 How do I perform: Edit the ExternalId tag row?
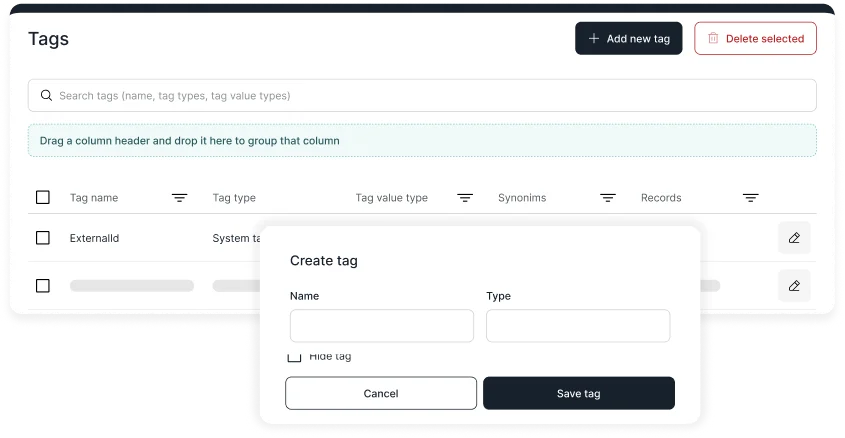tap(794, 238)
